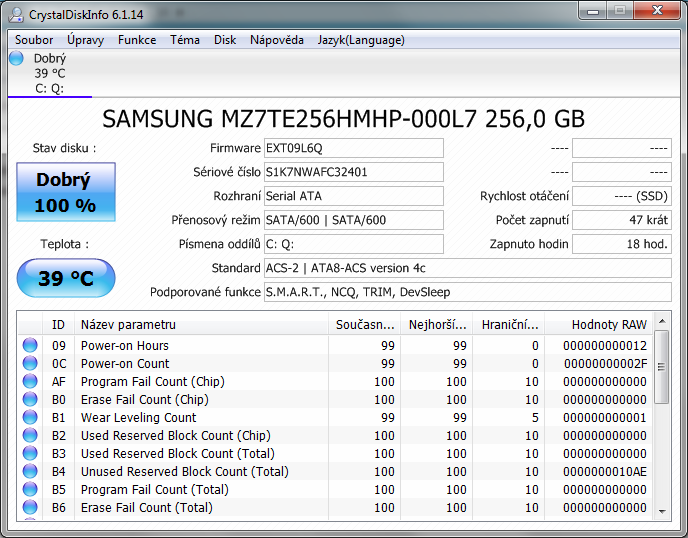Click the status orb for Wear Leveling Count
The image size is (688, 538).
click(30, 418)
